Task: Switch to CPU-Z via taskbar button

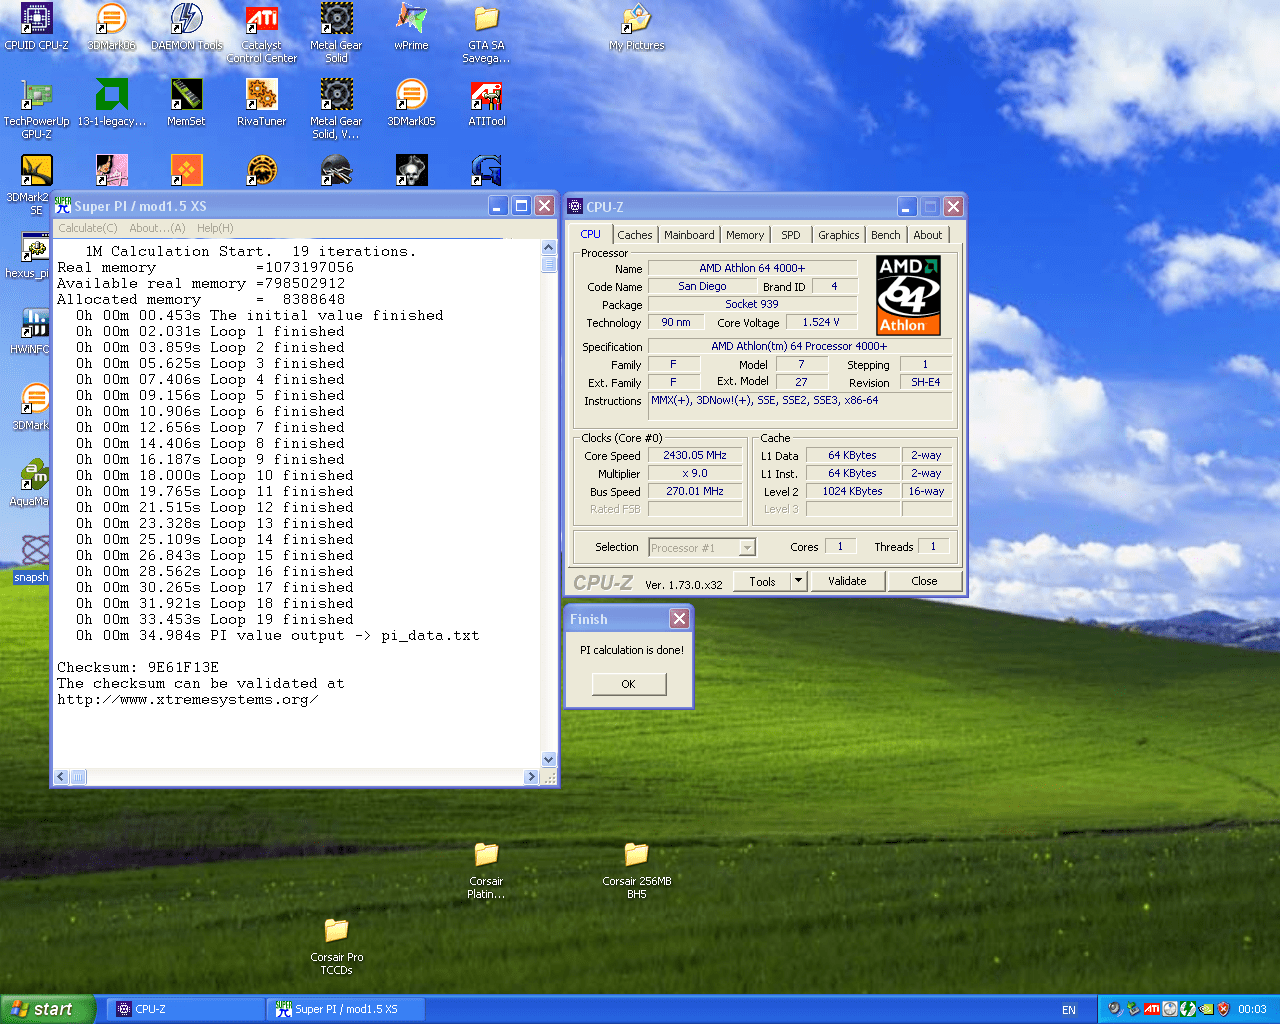Action: pos(185,1009)
